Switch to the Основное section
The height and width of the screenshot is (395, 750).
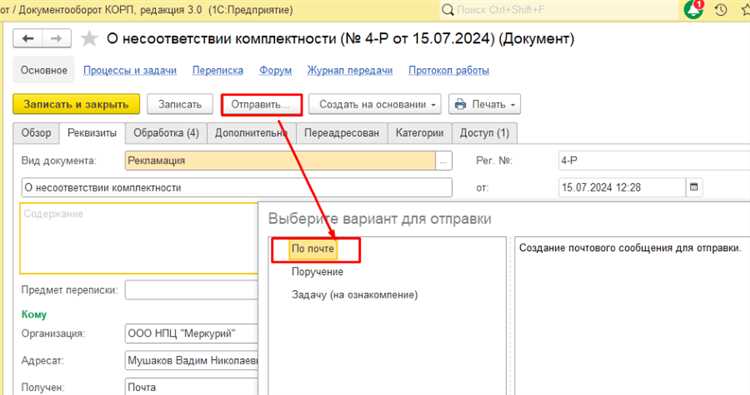pyautogui.click(x=44, y=70)
